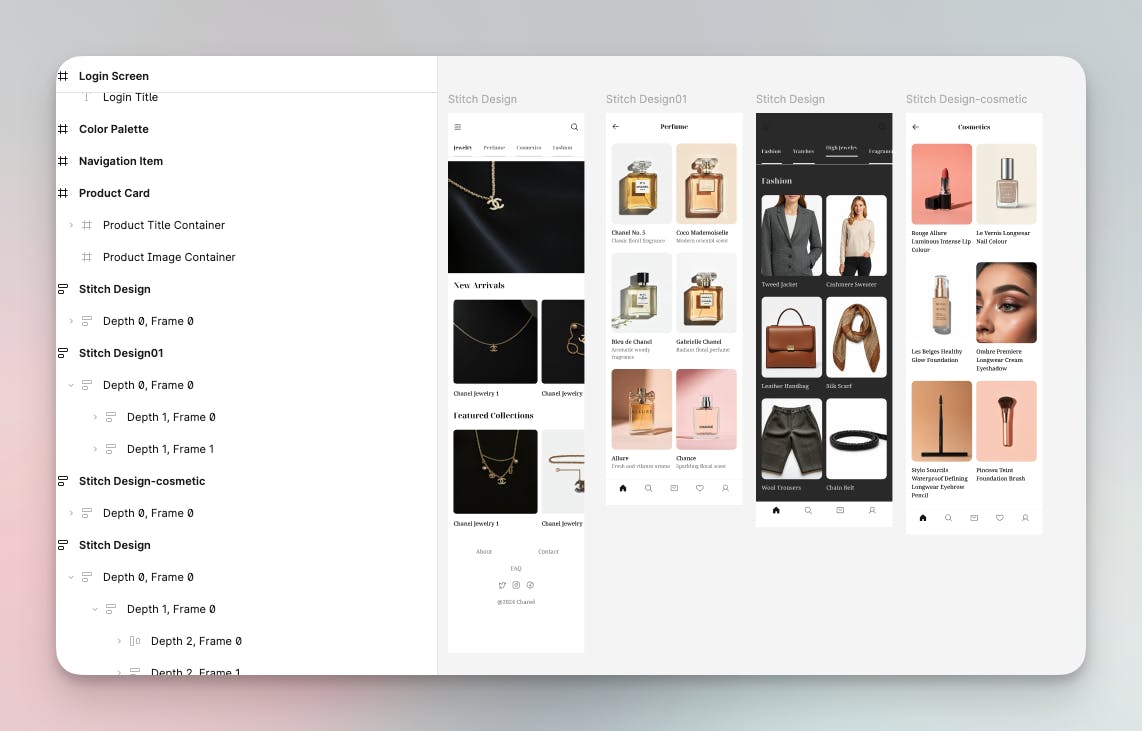1142x731 pixels.
Task: Click the Instagram icon in the jewelry mockup footer
Action: 516,585
